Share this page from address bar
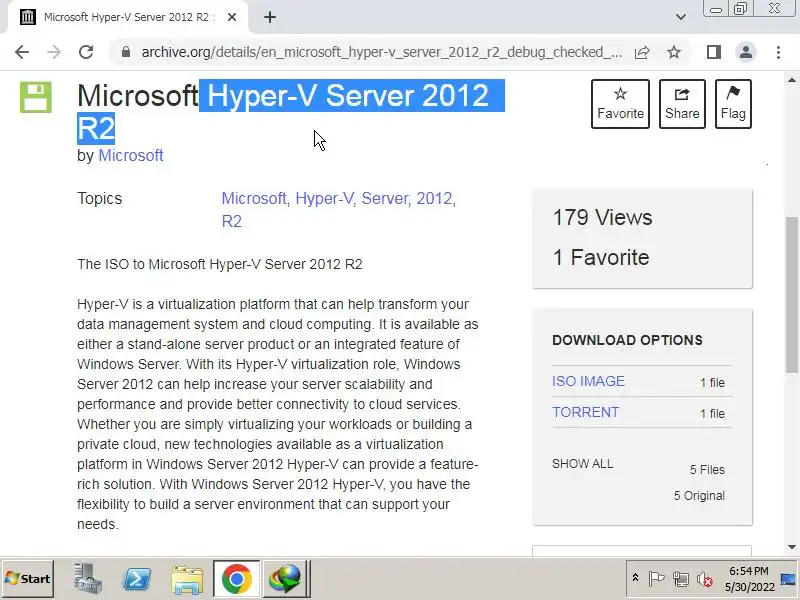 642,52
